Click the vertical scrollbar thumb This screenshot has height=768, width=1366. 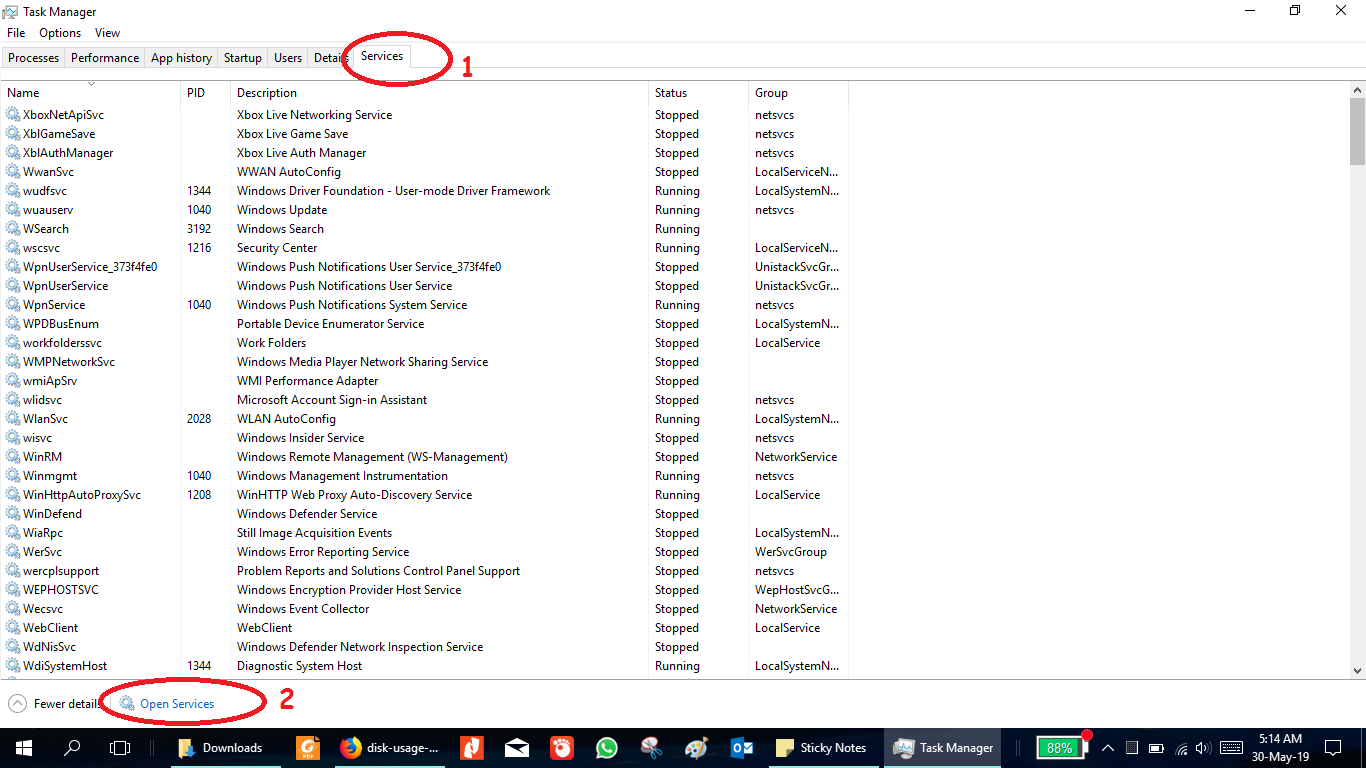(x=1357, y=131)
